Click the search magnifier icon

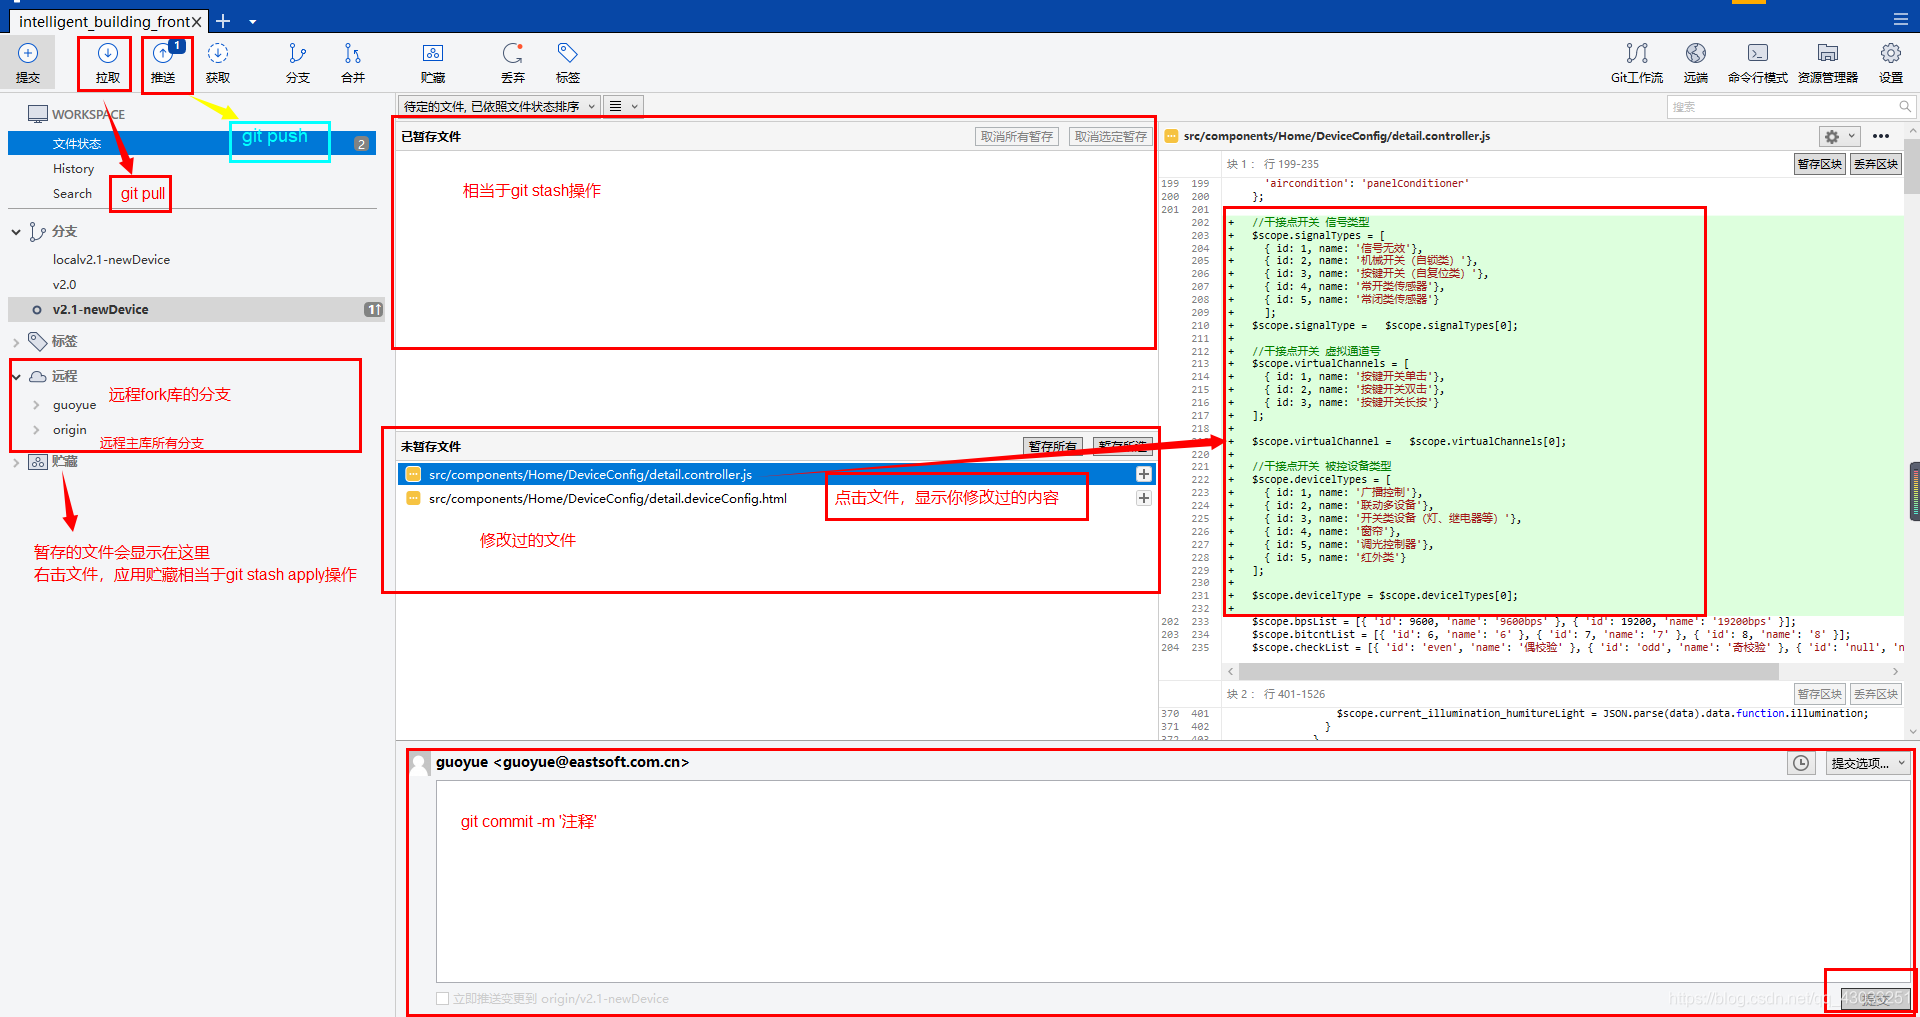coord(1905,106)
